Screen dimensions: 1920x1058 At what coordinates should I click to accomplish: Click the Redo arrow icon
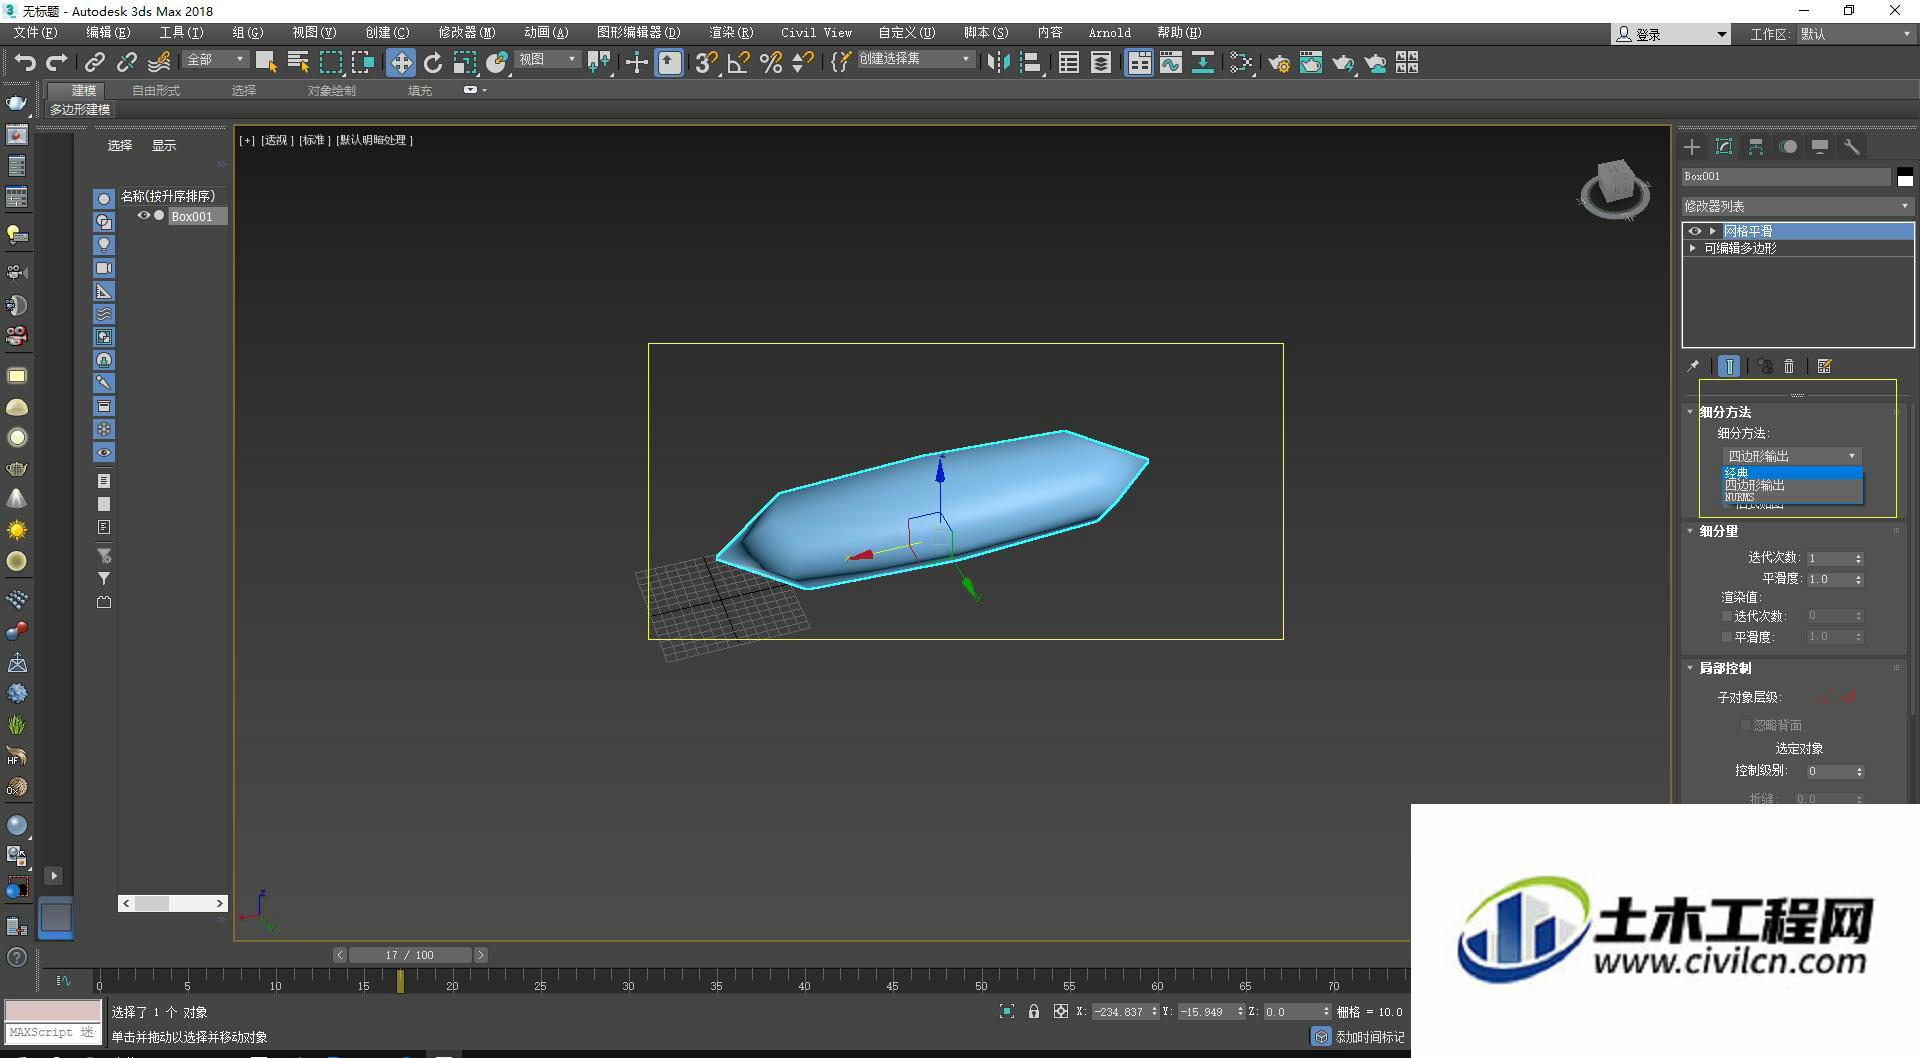tap(57, 62)
